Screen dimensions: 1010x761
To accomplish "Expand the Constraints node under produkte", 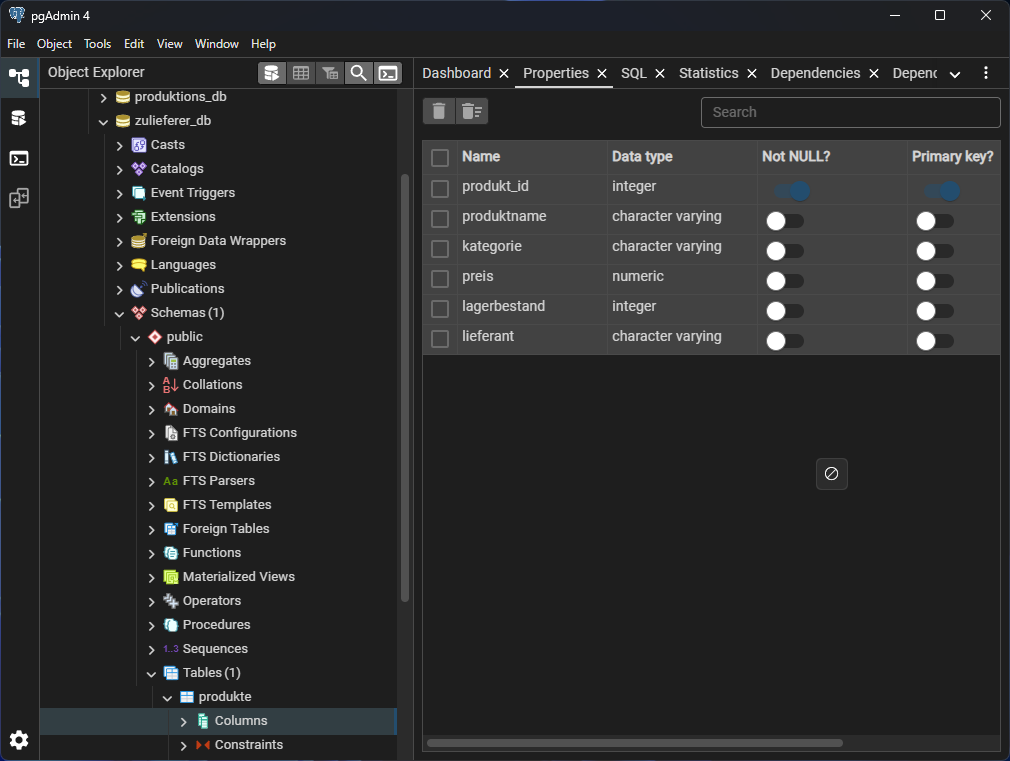I will pos(183,745).
